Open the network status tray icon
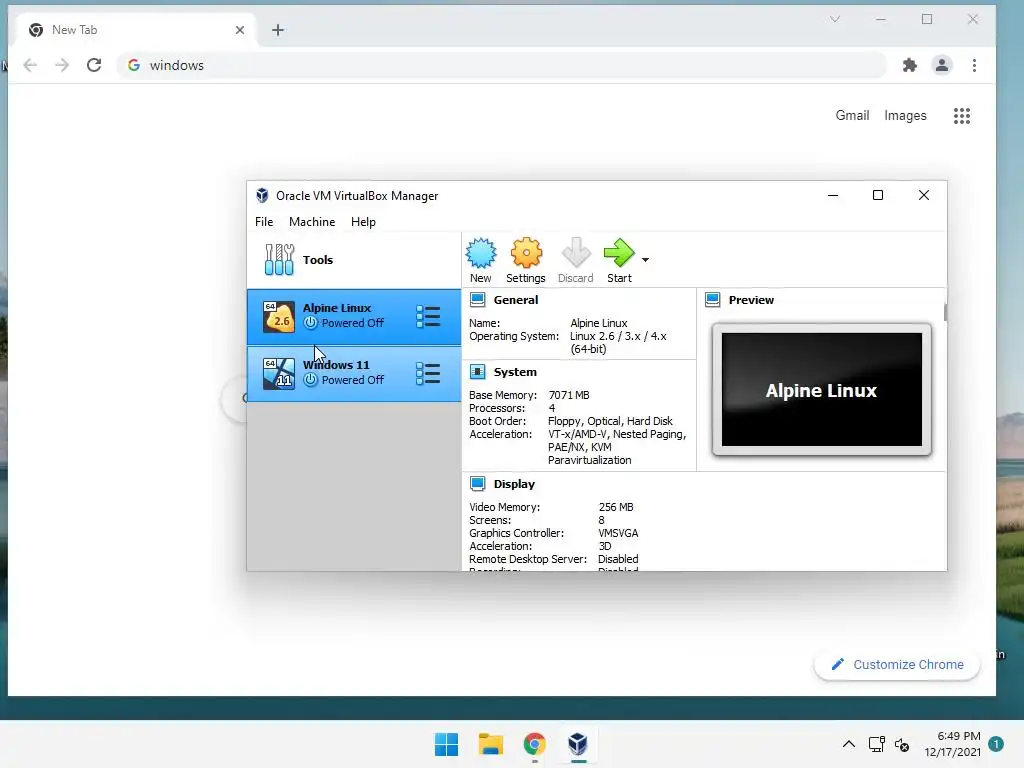The height and width of the screenshot is (768, 1024). tap(876, 744)
